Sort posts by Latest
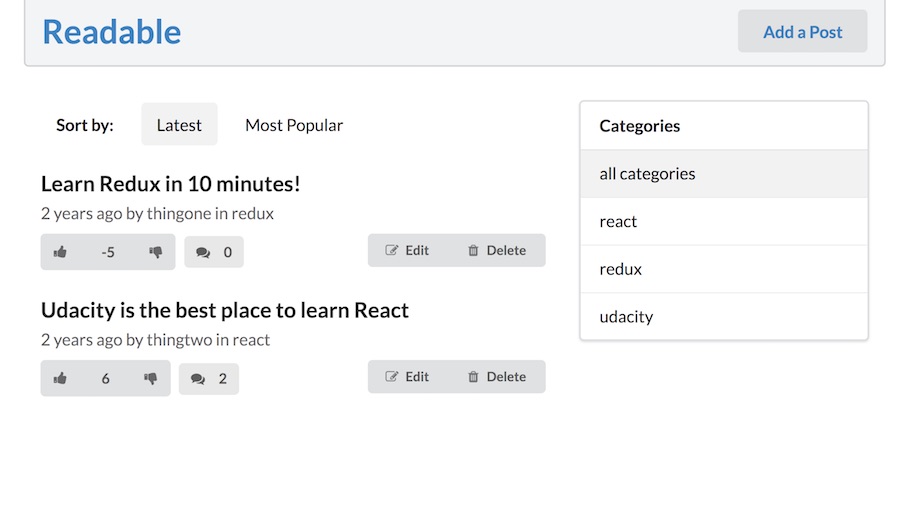The width and height of the screenshot is (912, 513). 179,125
